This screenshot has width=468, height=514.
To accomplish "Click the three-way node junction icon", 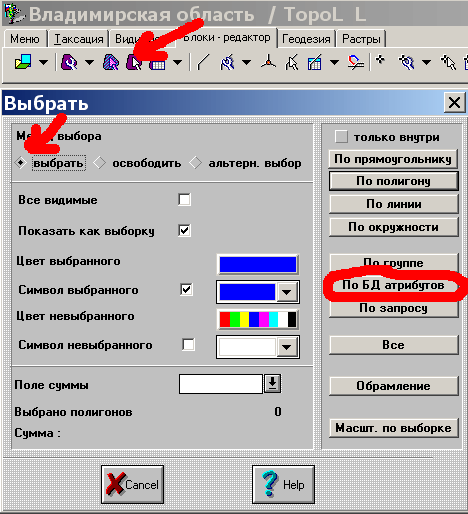I will pyautogui.click(x=268, y=62).
